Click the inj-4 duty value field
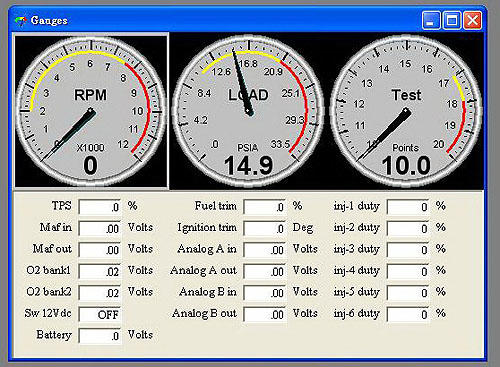The height and width of the screenshot is (367, 500). click(x=408, y=271)
